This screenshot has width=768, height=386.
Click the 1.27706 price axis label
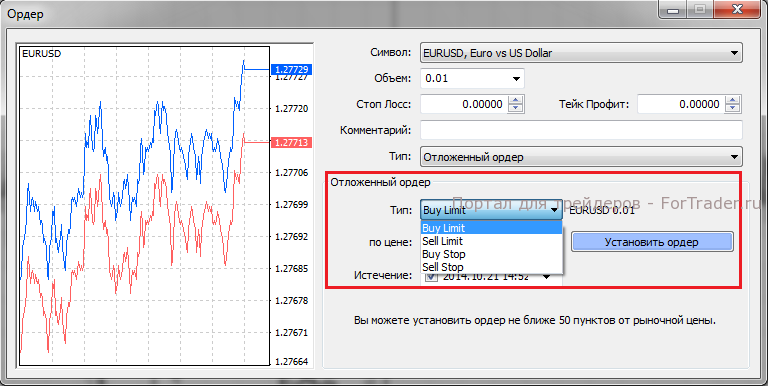point(292,173)
